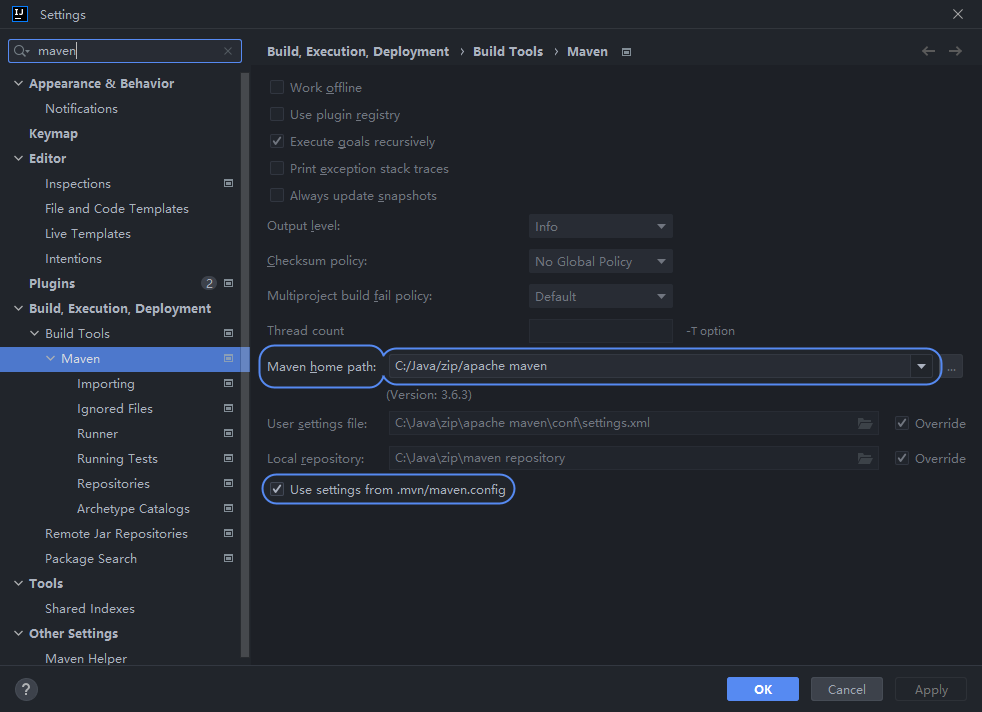Clear the maven search field text

228,51
